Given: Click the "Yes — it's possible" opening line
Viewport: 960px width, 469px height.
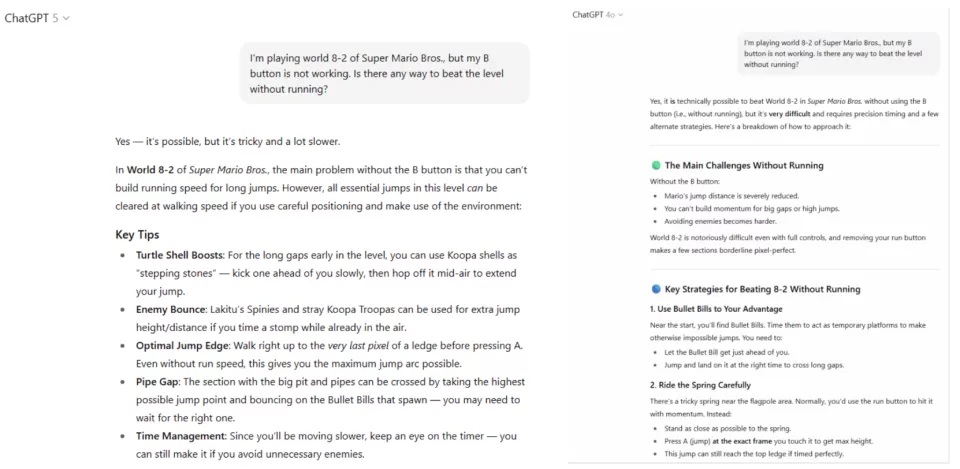Looking at the screenshot, I should click(x=228, y=141).
